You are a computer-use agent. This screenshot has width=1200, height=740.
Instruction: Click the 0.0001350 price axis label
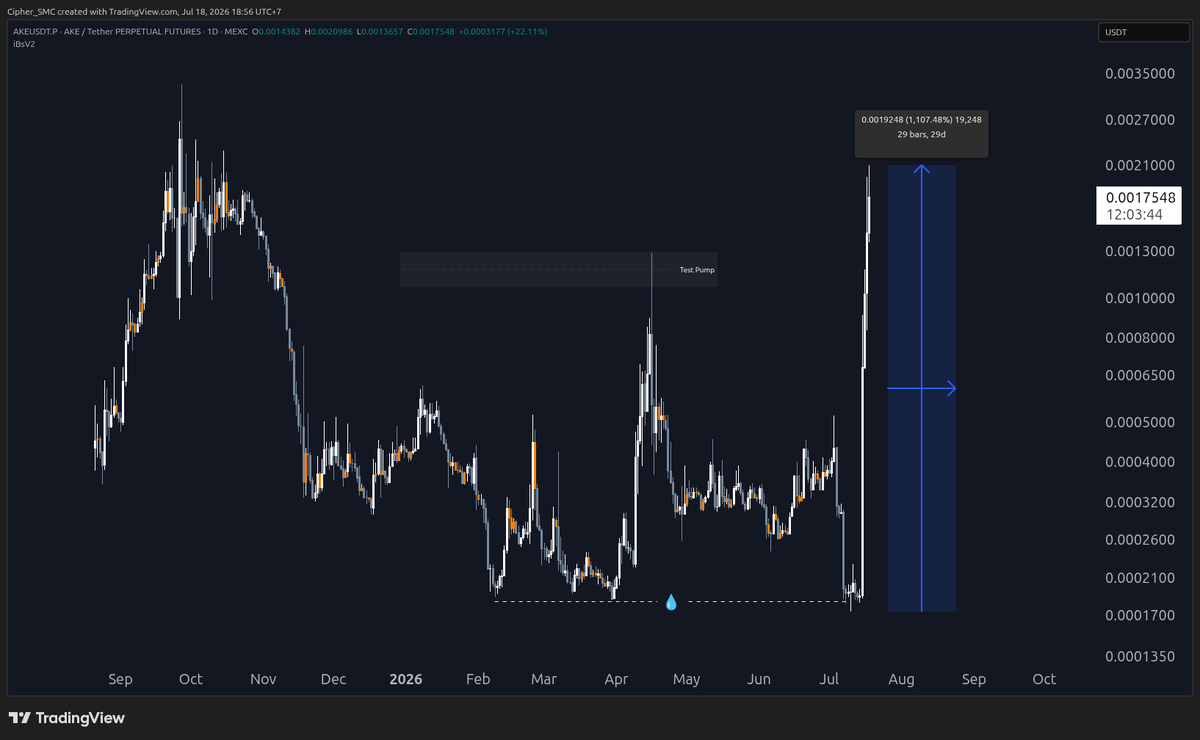(x=1140, y=657)
